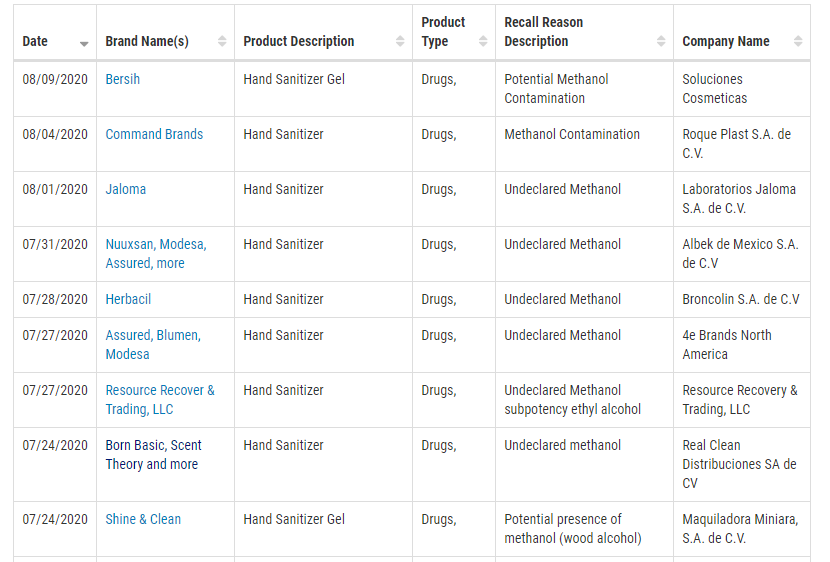Visit the Herbacil recall link
The height and width of the screenshot is (562, 830).
(x=128, y=300)
